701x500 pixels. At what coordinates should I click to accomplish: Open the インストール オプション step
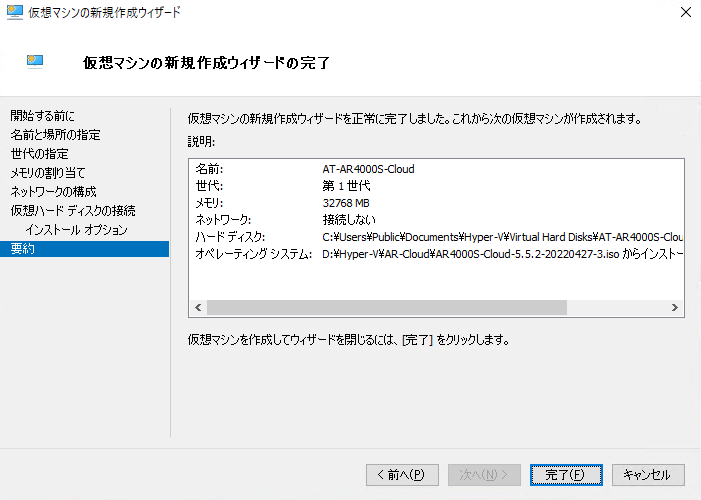tap(76, 230)
